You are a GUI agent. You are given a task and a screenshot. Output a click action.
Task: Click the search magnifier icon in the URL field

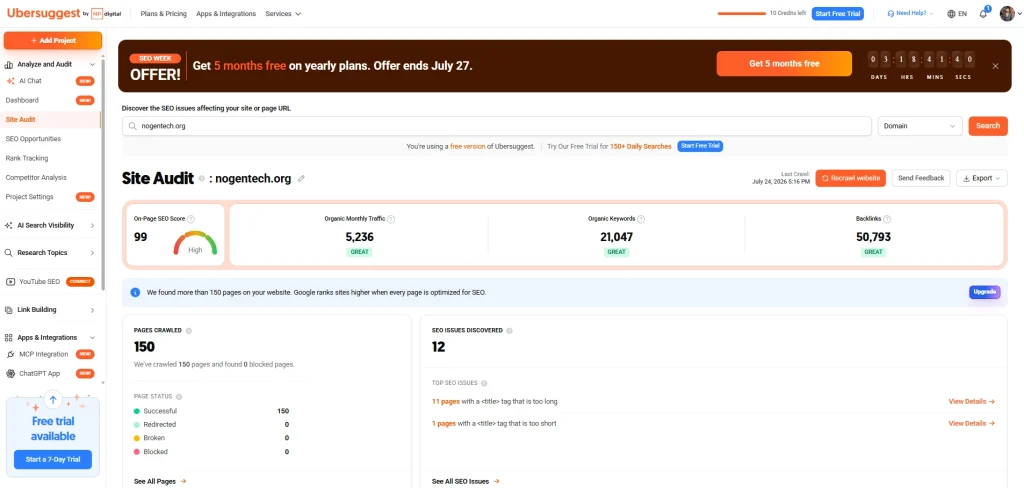133,126
